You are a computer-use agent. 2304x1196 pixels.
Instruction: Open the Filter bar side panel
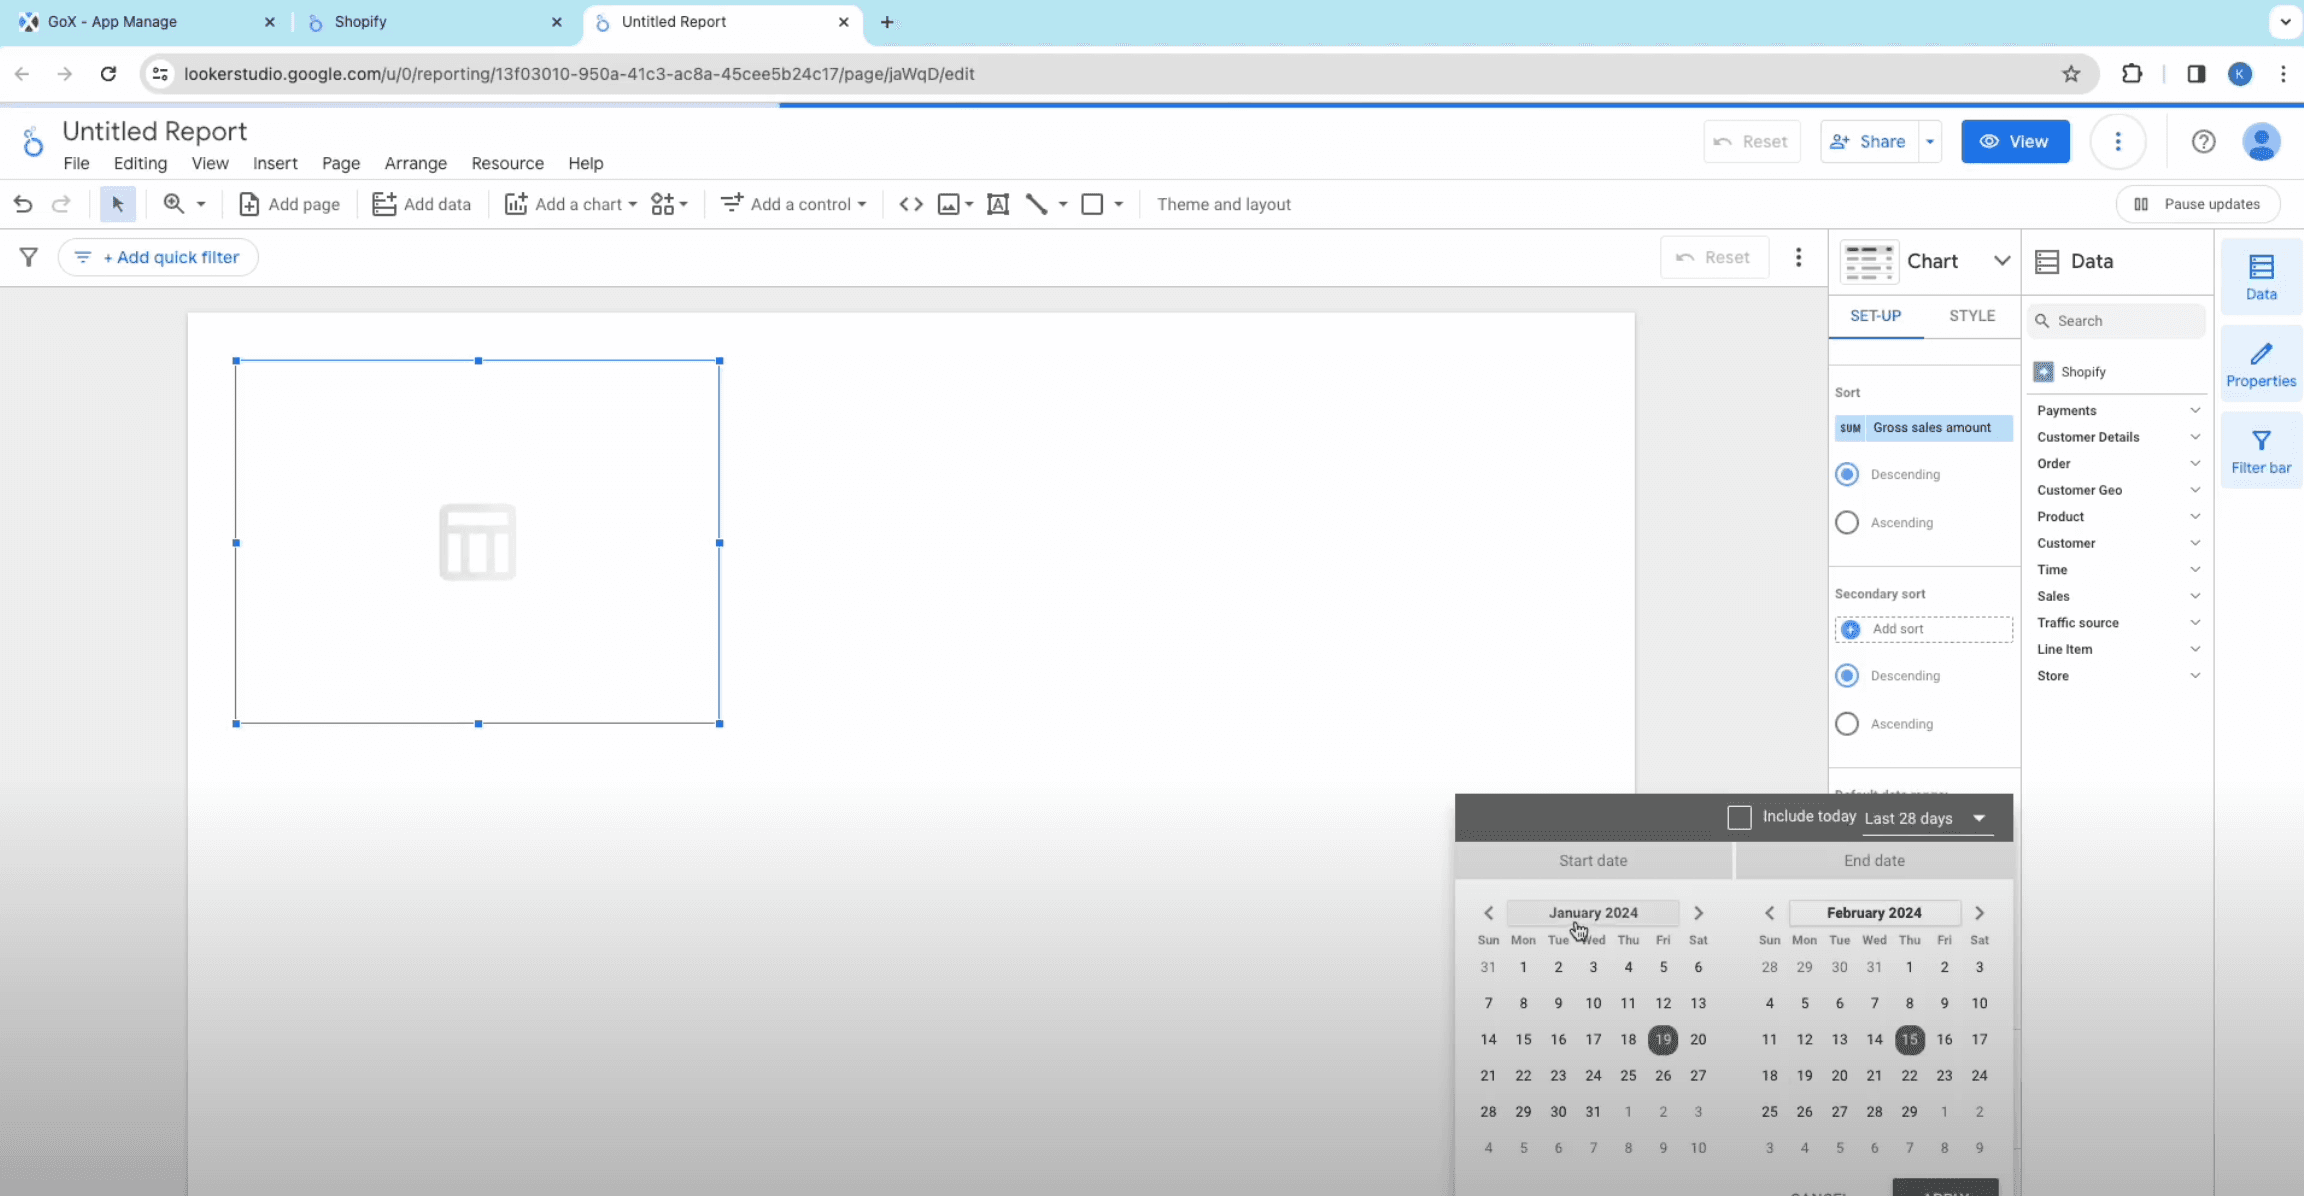tap(2260, 451)
